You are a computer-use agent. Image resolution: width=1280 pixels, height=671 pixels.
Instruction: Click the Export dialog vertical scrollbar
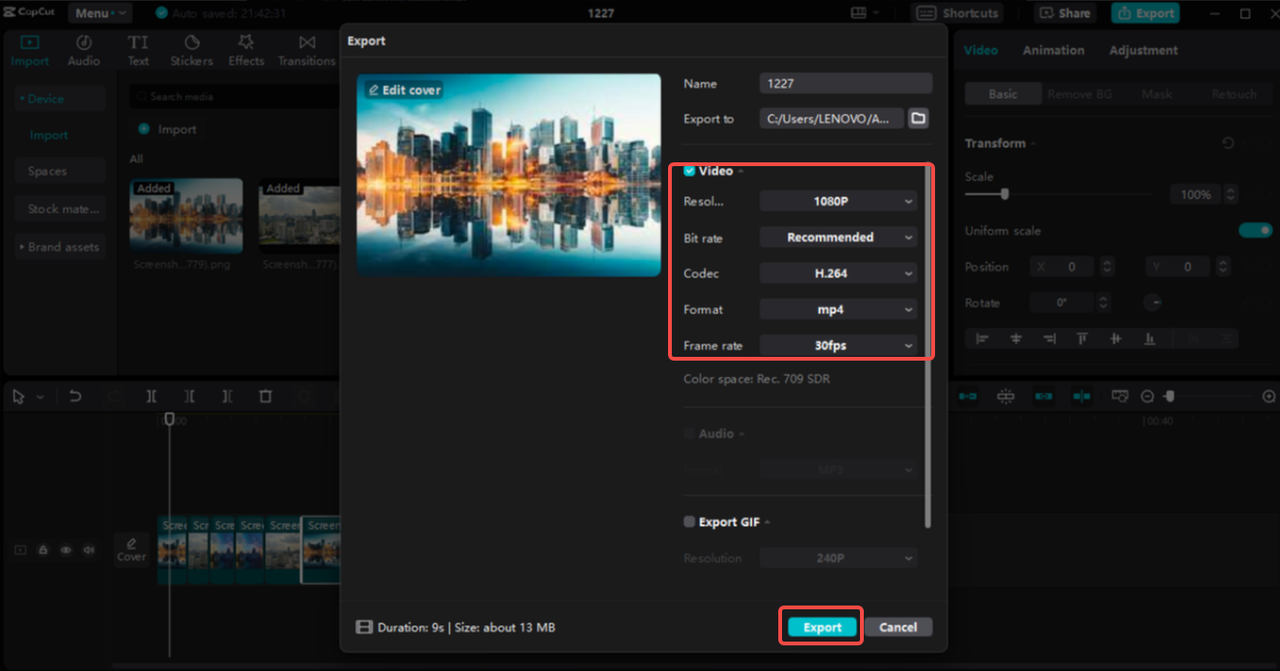928,347
